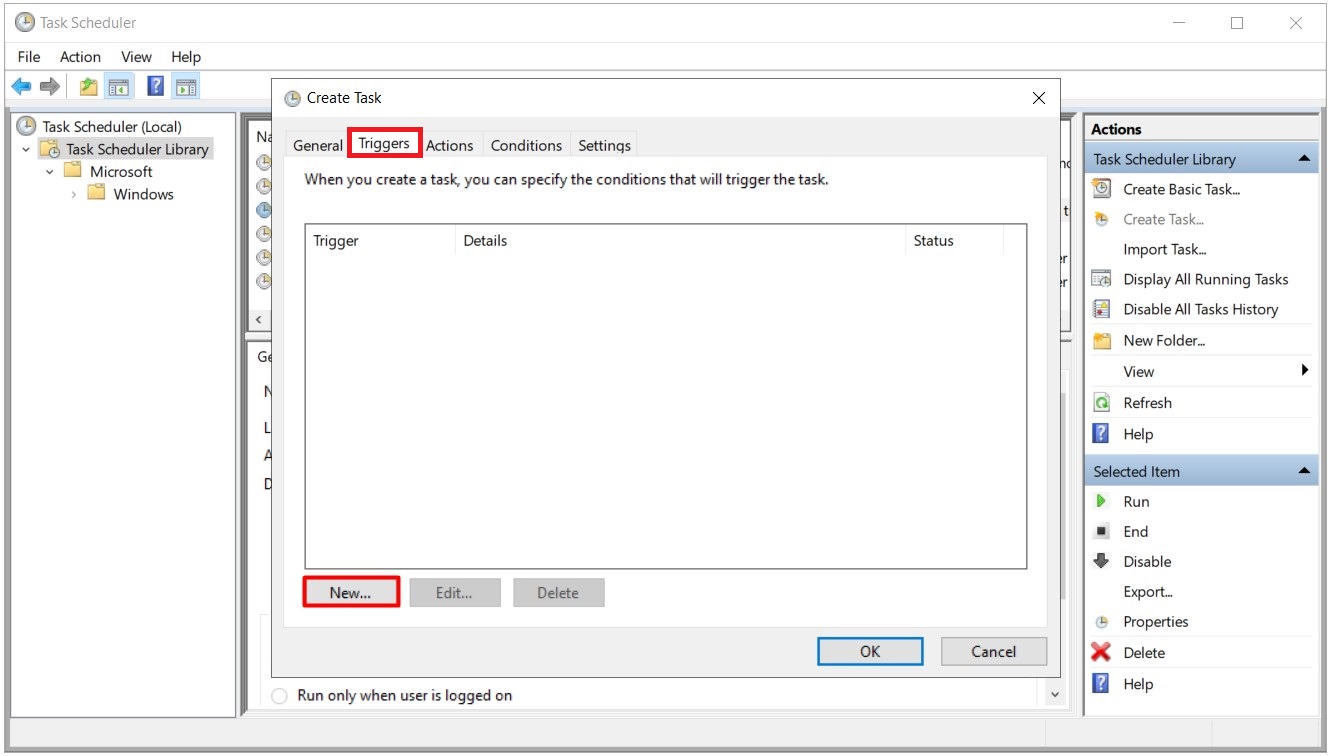This screenshot has width=1330, height=756.
Task: Click the Create Task dialog title clock icon
Action: 292,98
